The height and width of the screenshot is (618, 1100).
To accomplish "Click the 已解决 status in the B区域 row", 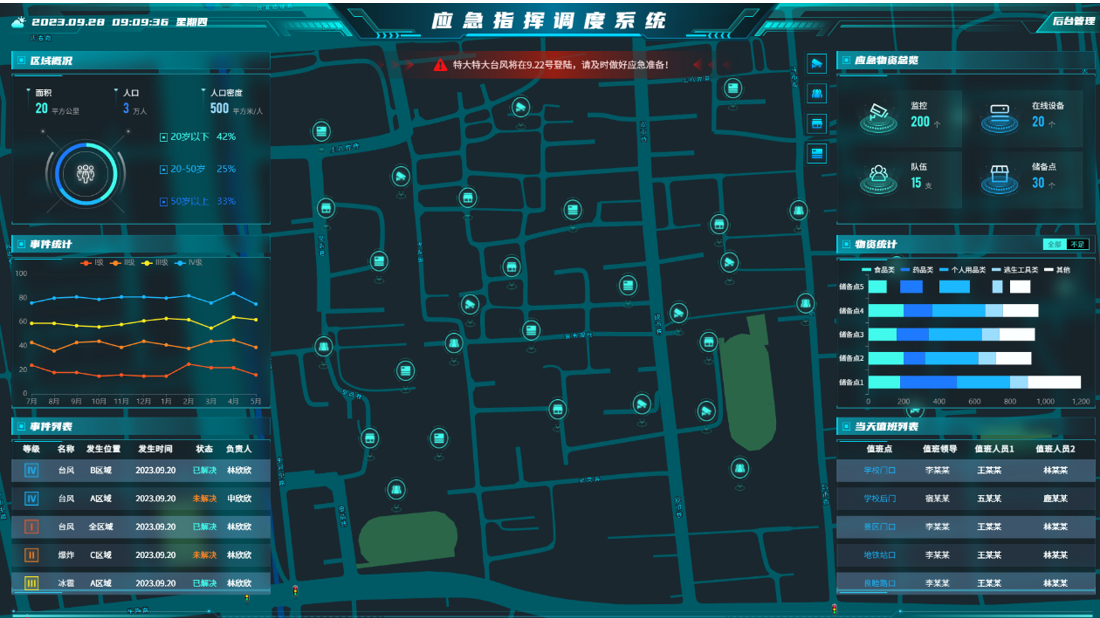I will click(204, 471).
